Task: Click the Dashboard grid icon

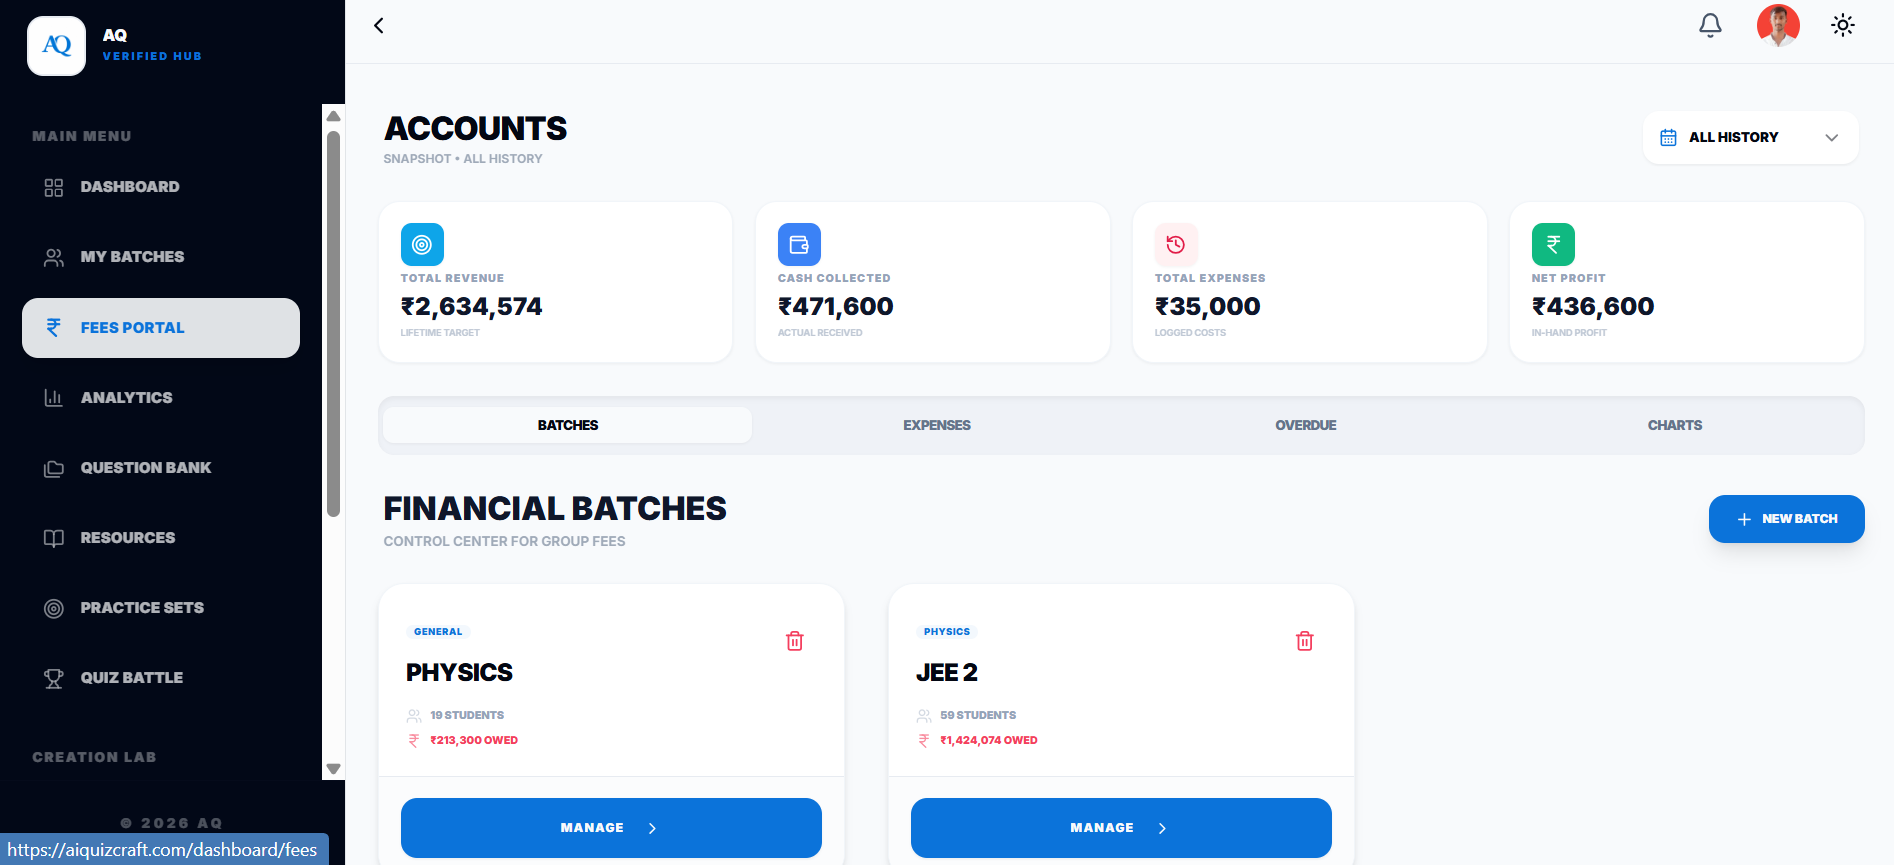Action: click(54, 187)
